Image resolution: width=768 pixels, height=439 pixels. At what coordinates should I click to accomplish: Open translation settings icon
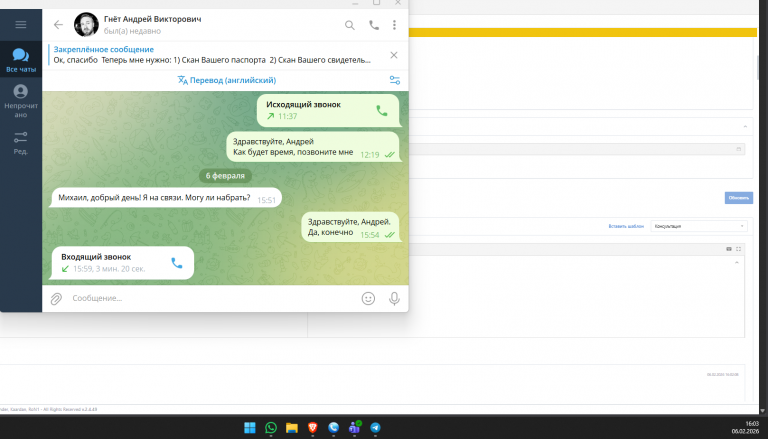pyautogui.click(x=394, y=80)
